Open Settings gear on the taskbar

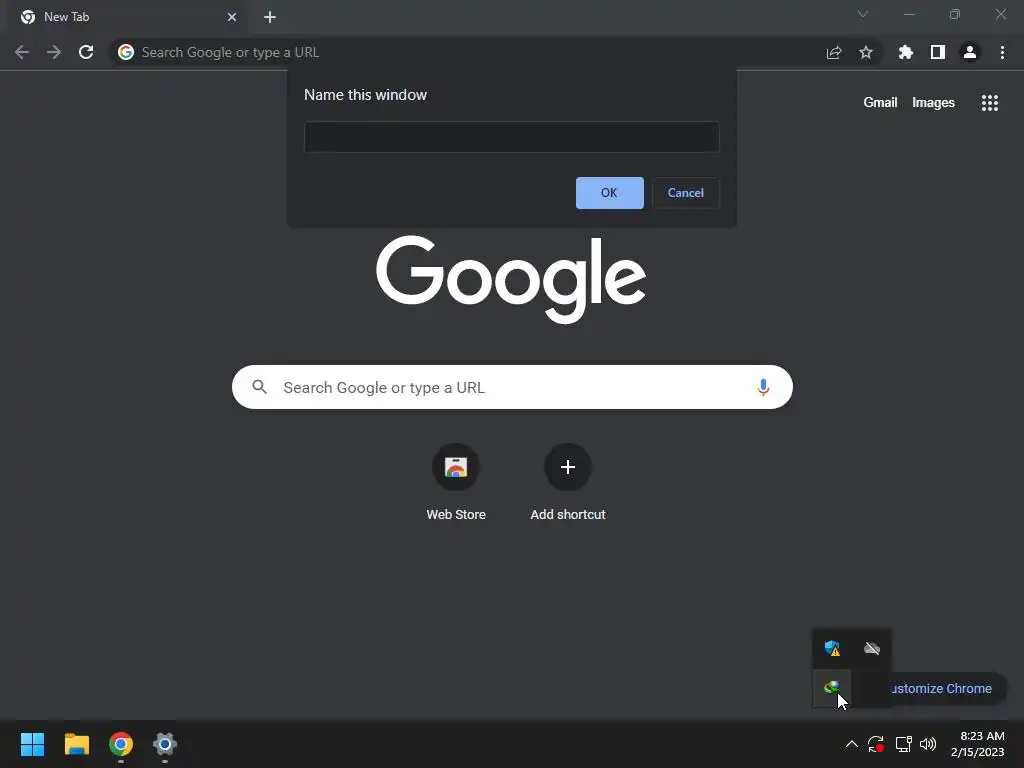click(165, 744)
